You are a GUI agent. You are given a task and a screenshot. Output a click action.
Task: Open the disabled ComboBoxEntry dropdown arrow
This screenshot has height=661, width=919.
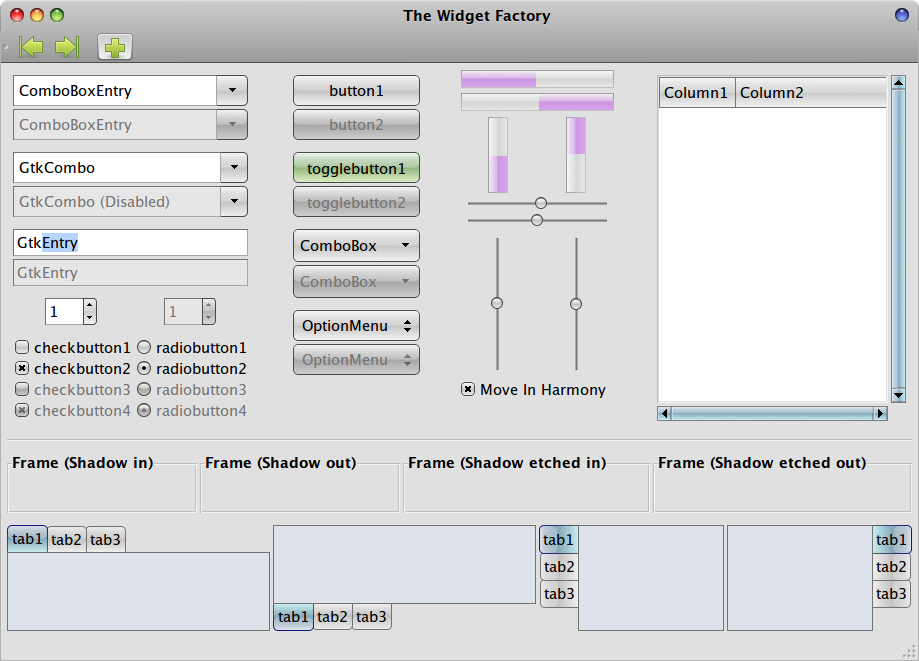[232, 125]
